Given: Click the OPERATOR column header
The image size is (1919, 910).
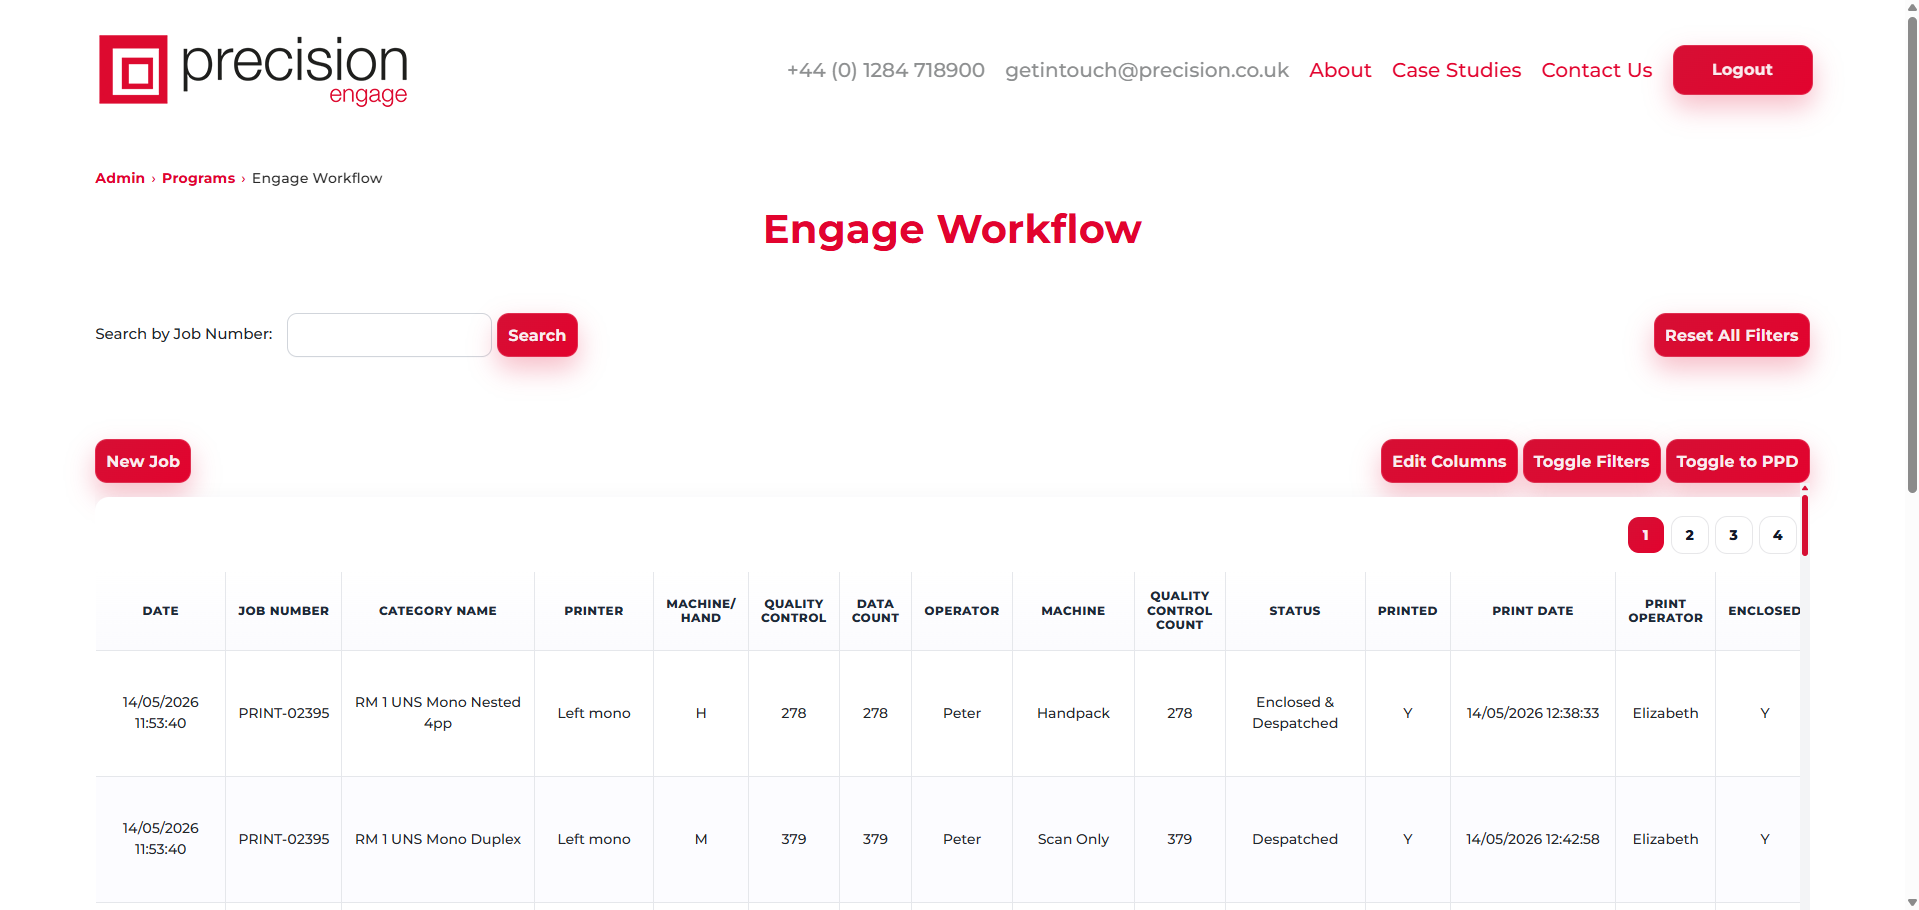Looking at the screenshot, I should point(961,611).
